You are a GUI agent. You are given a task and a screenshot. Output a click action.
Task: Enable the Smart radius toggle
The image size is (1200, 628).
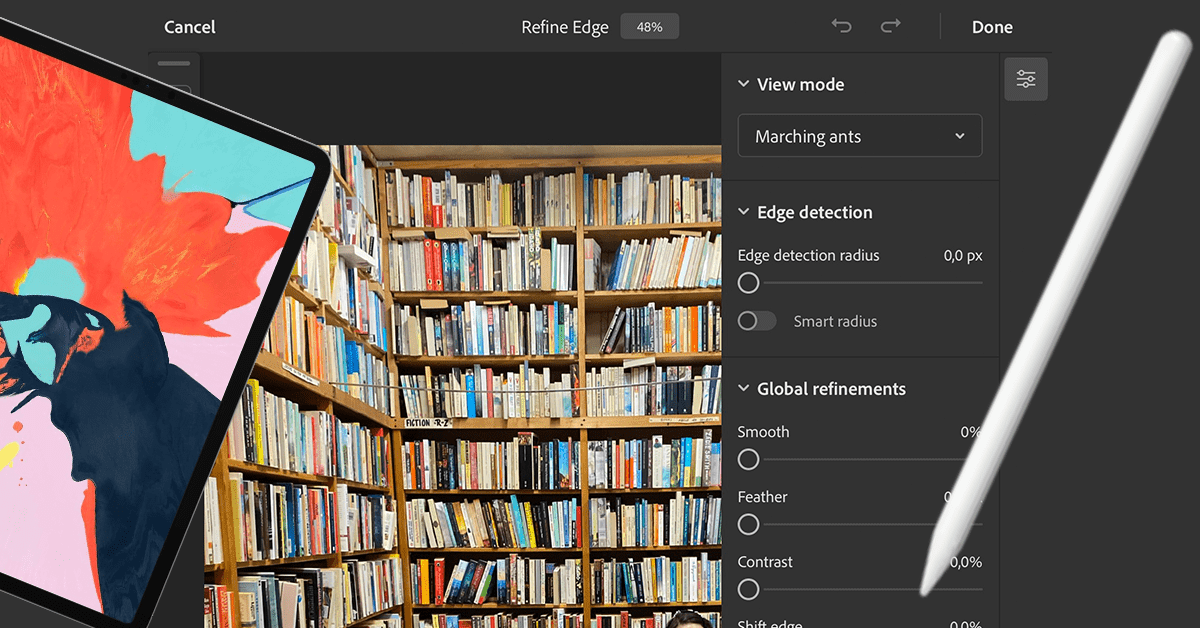756,320
